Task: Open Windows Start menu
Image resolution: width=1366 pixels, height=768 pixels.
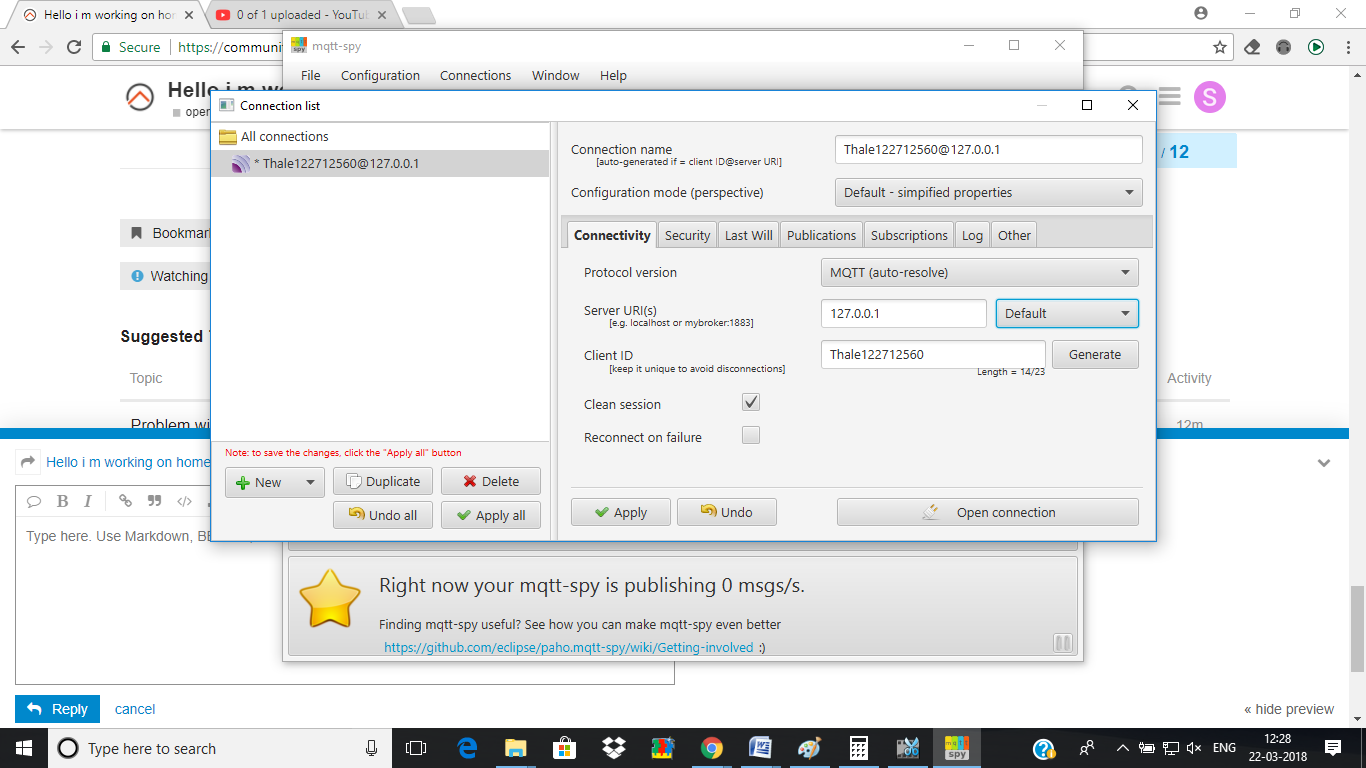Action: tap(23, 748)
